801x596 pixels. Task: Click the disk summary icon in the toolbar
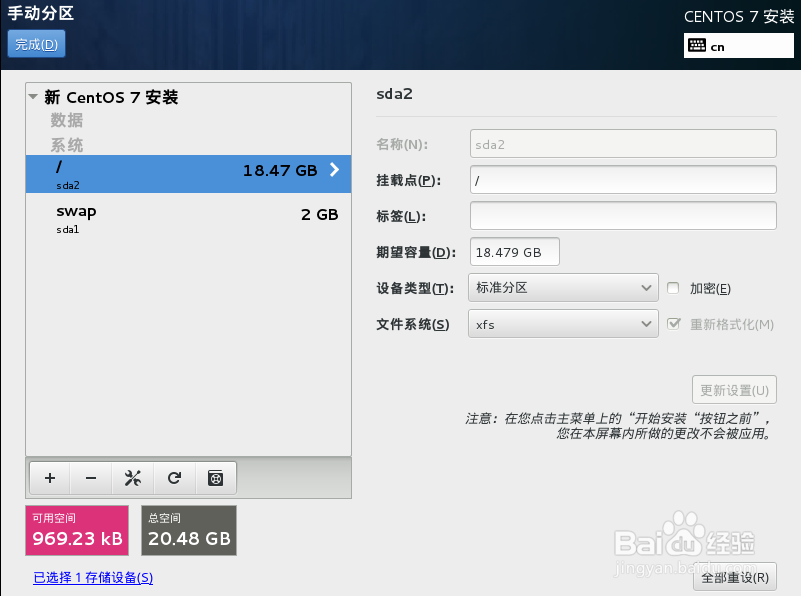tap(216, 478)
